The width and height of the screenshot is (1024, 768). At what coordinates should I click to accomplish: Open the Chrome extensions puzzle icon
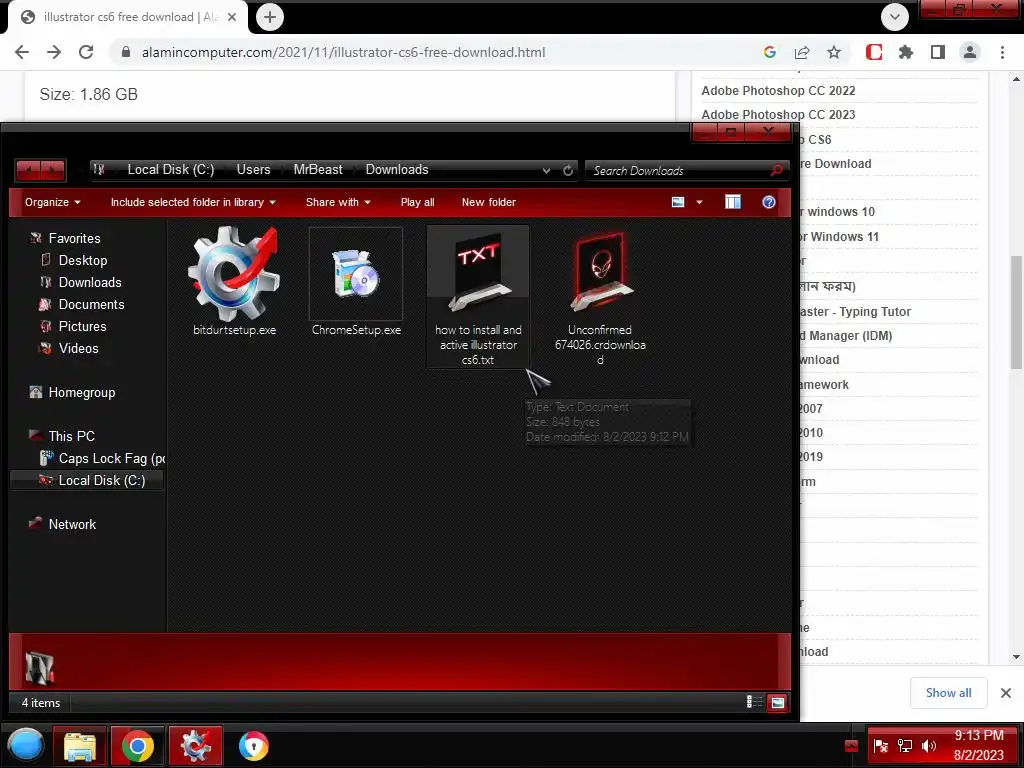[x=906, y=52]
